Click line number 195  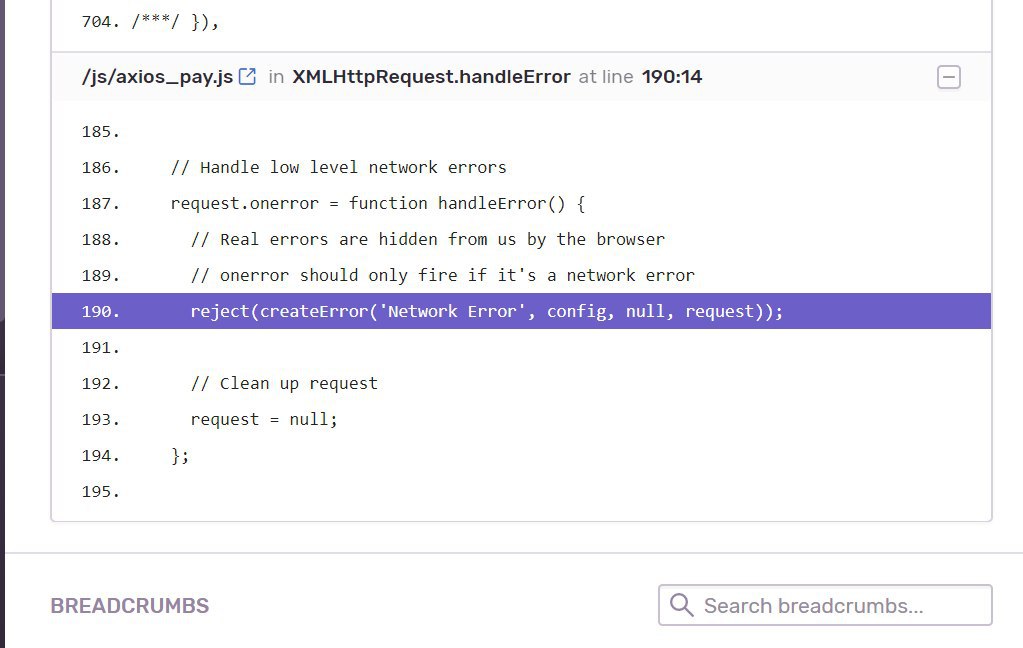point(100,491)
